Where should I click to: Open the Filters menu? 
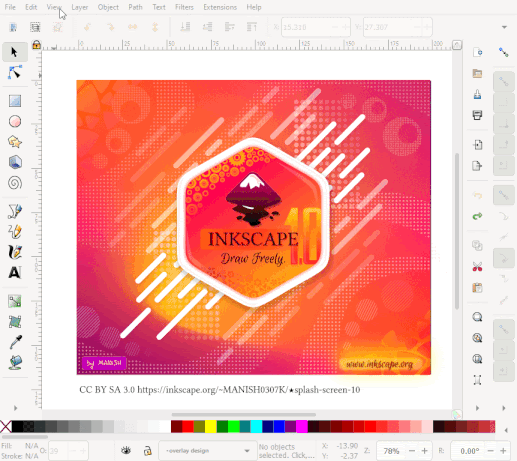click(184, 7)
